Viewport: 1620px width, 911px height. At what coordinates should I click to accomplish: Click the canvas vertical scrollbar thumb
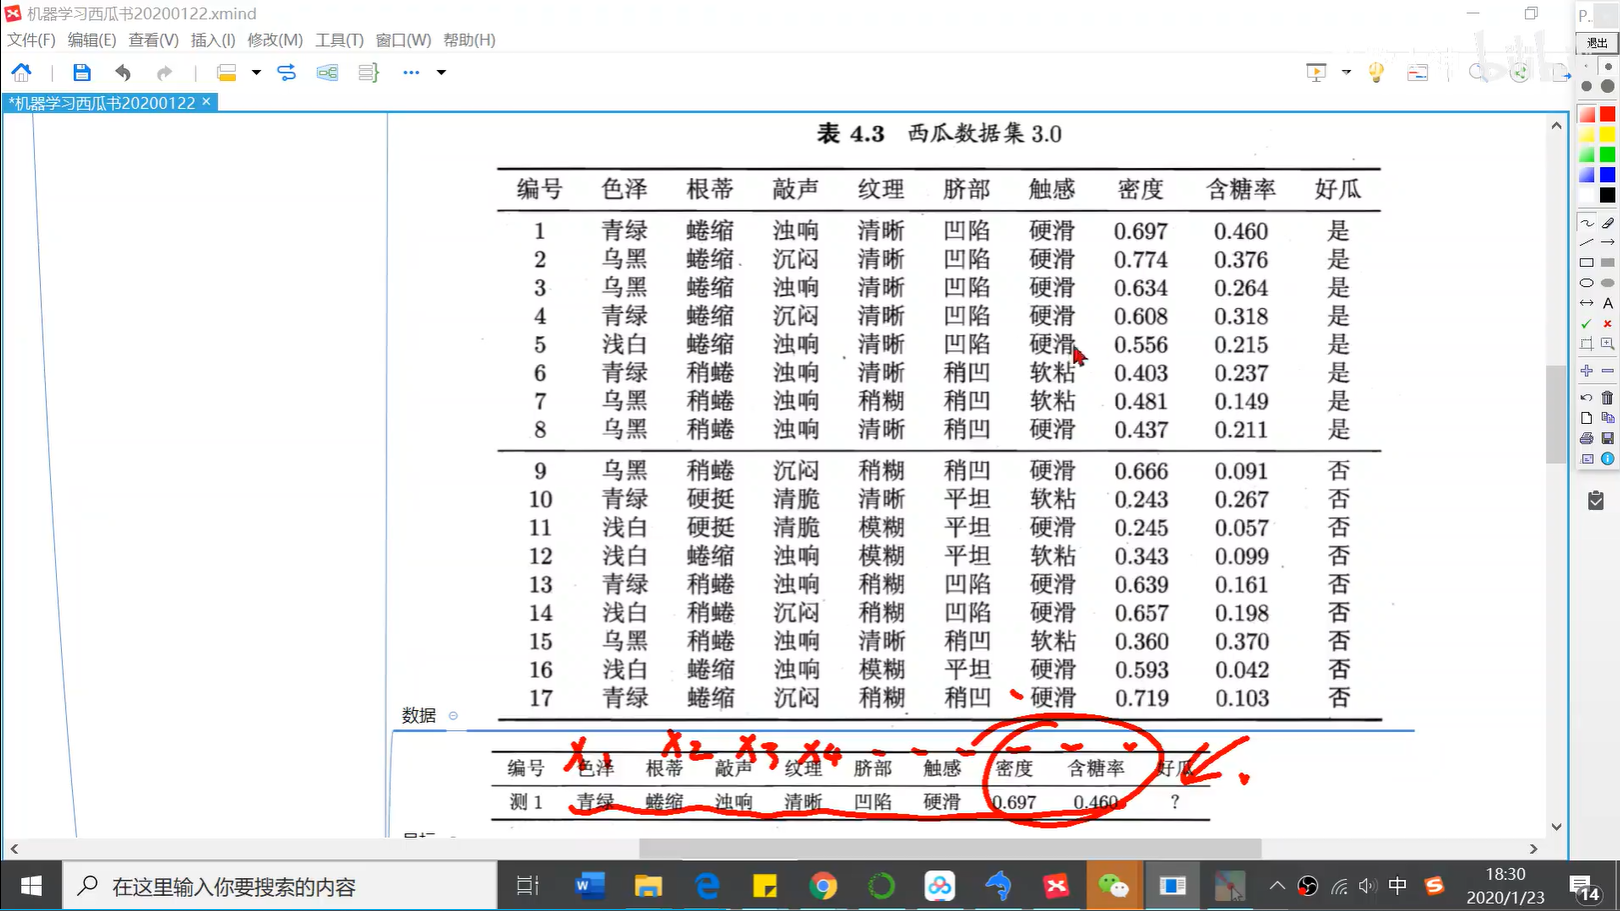[1556, 414]
